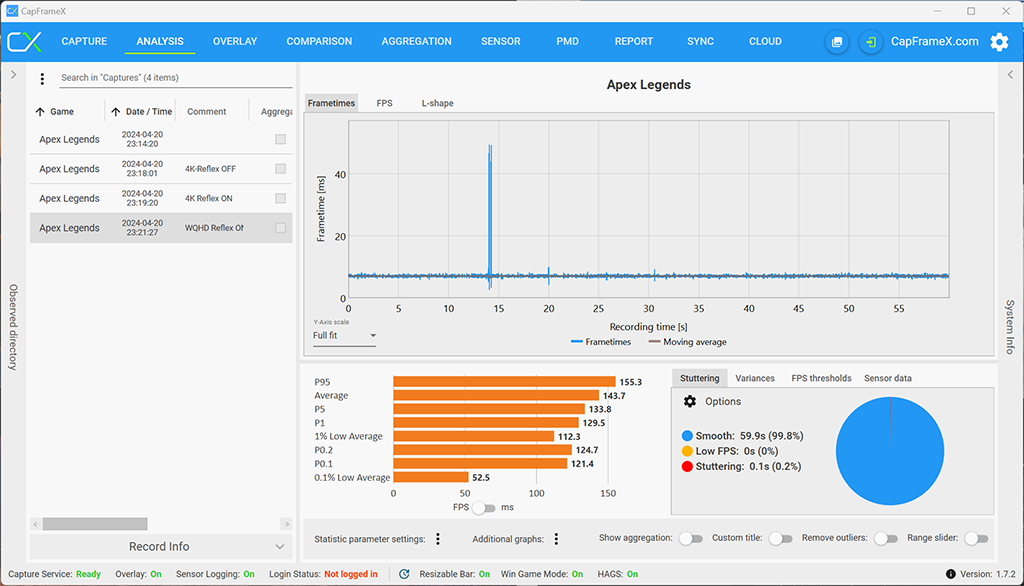Click the login arrow icon in the header
This screenshot has width=1024, height=586.
(871, 42)
